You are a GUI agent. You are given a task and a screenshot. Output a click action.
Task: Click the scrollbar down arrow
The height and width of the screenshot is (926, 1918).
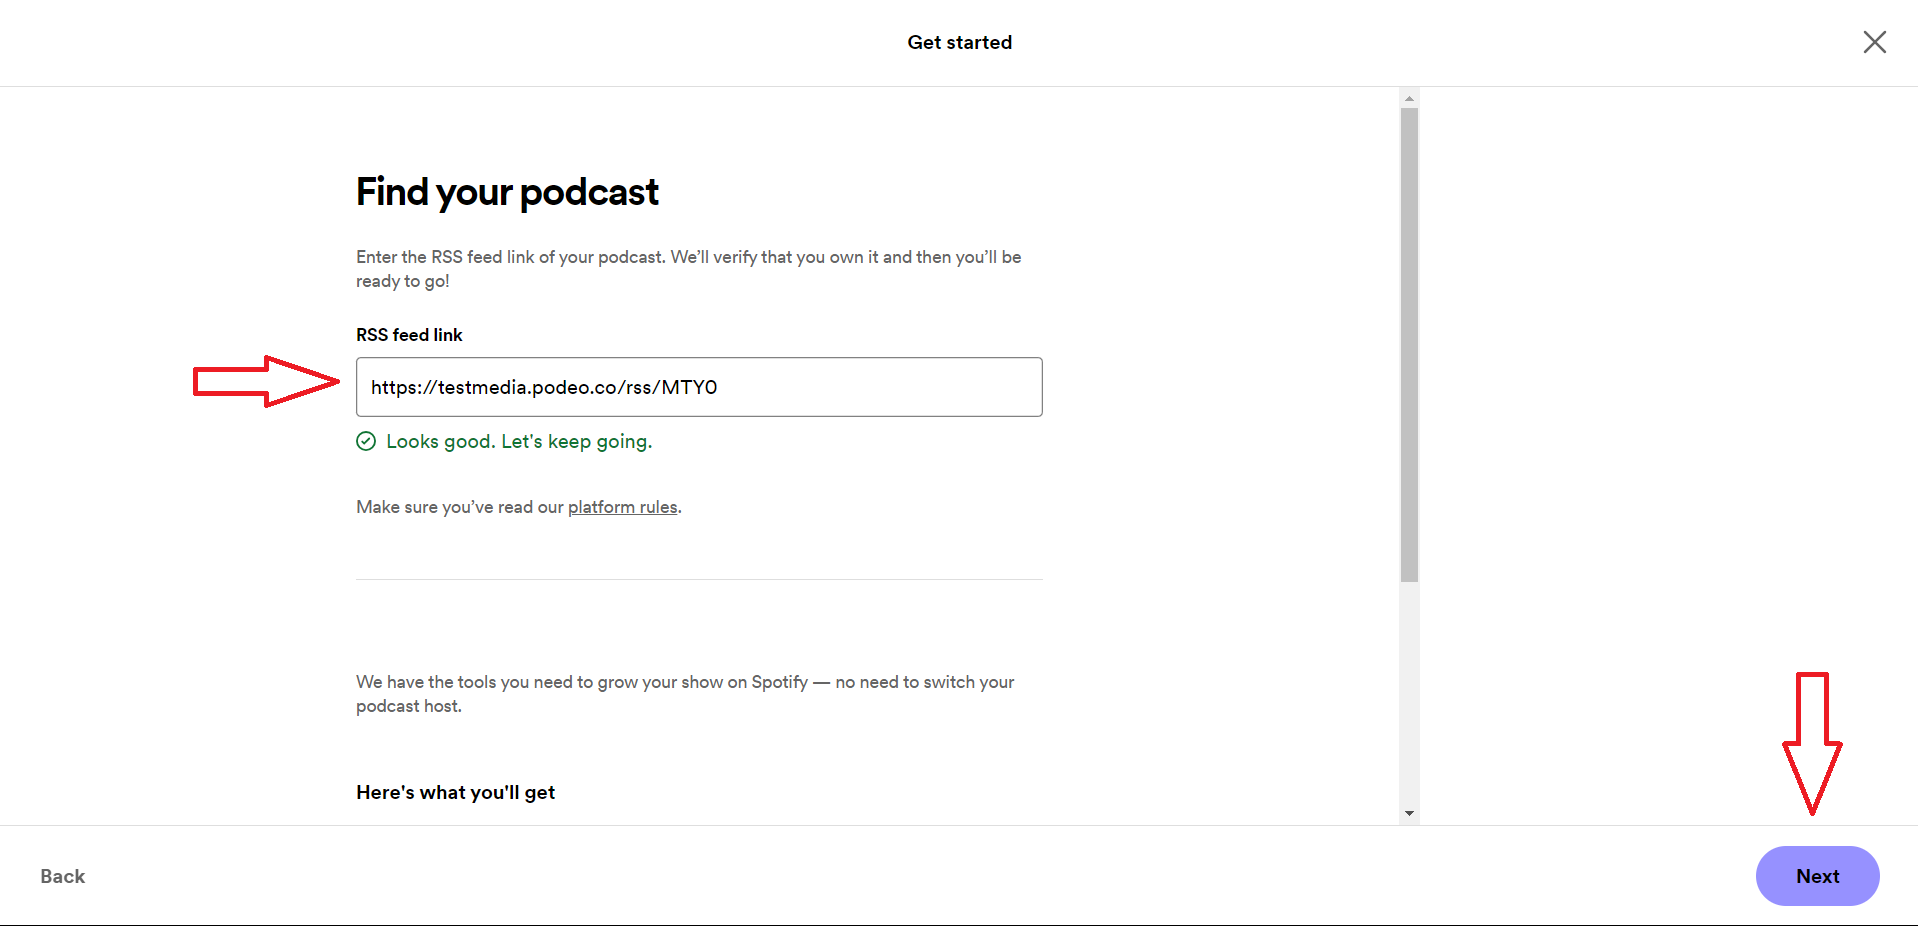click(x=1409, y=814)
